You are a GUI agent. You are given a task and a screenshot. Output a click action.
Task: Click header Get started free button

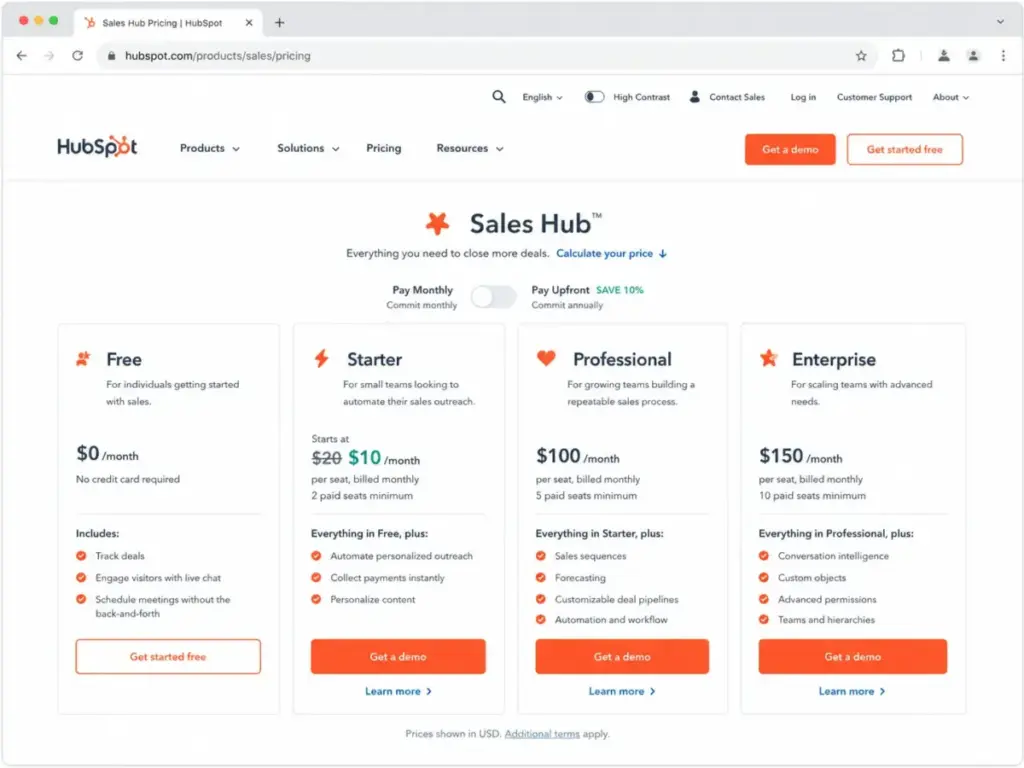(x=904, y=149)
